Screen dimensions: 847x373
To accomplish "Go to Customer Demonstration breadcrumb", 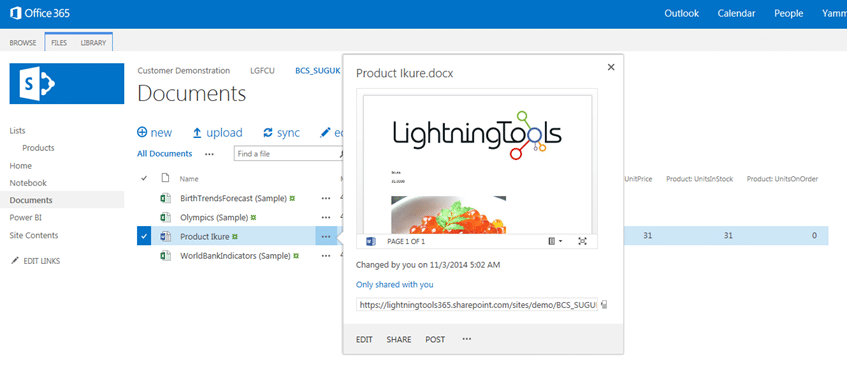I will click(184, 71).
